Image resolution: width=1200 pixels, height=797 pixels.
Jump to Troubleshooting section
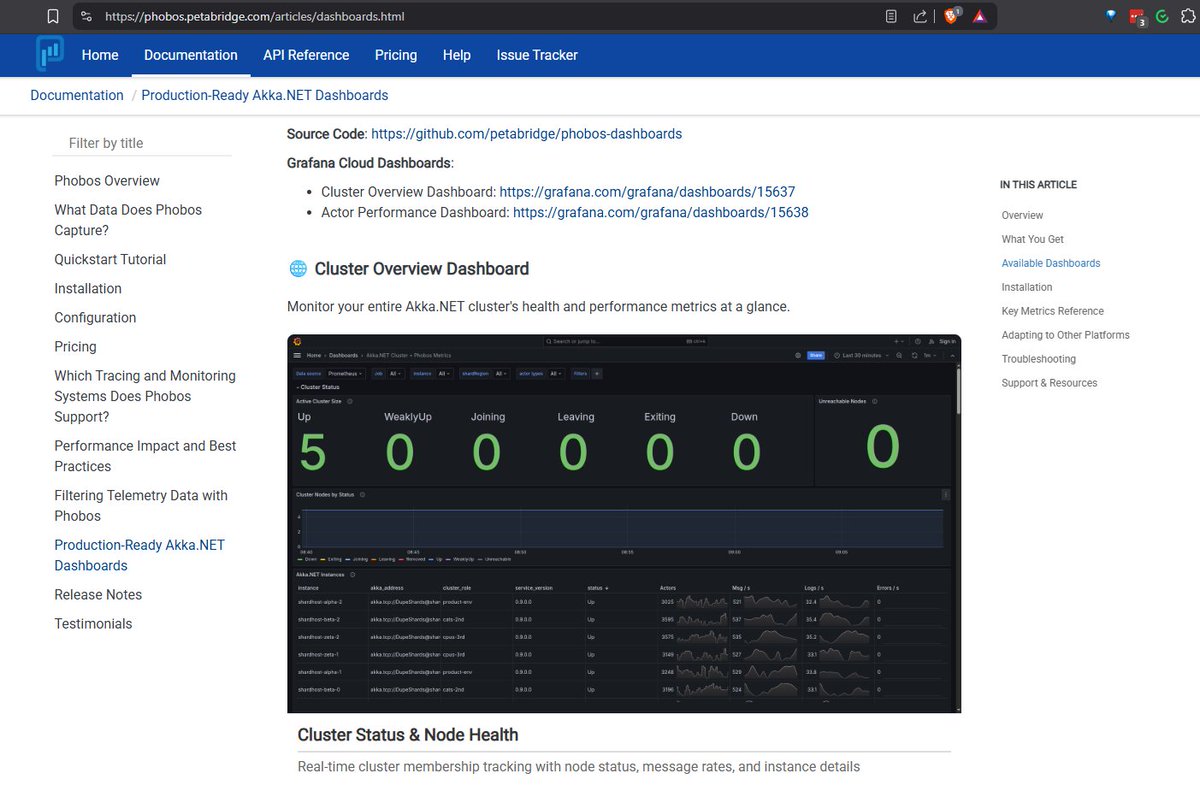click(x=1039, y=359)
